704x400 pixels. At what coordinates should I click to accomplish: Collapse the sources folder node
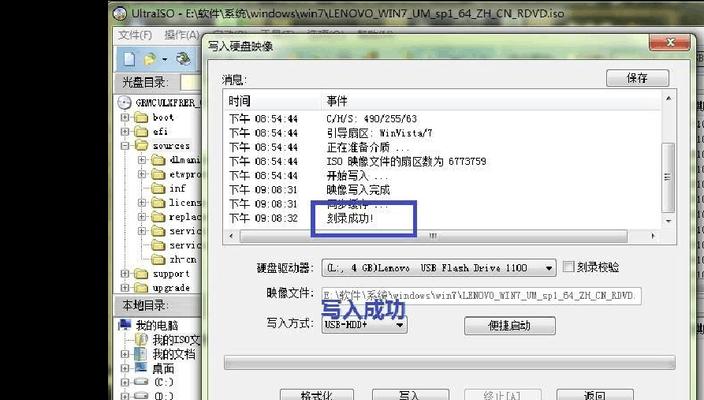pos(125,146)
